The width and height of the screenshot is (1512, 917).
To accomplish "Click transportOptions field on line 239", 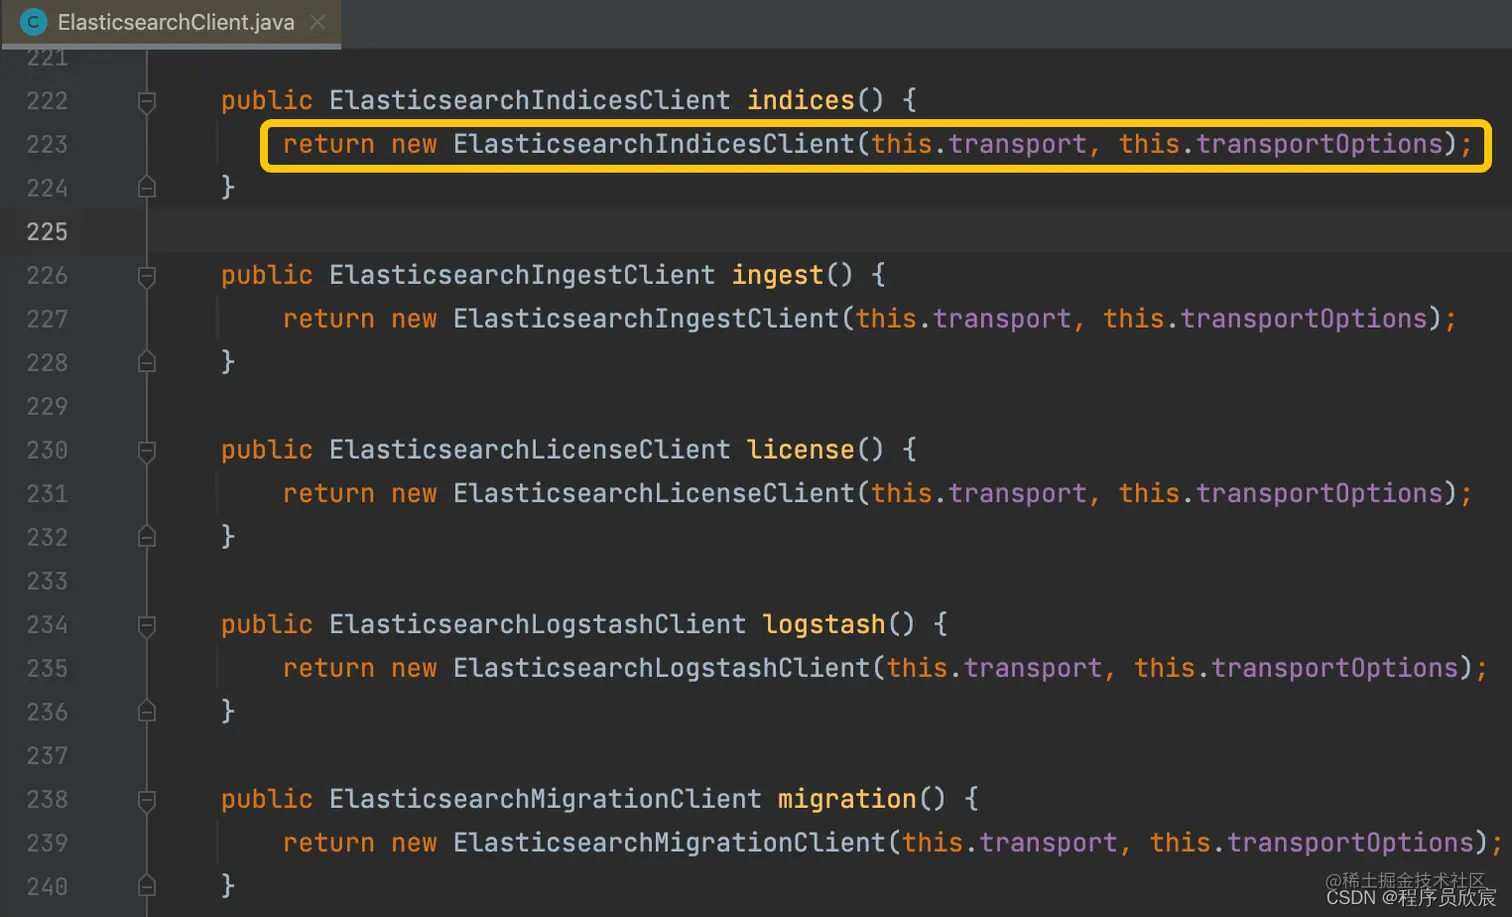I will point(1351,843).
